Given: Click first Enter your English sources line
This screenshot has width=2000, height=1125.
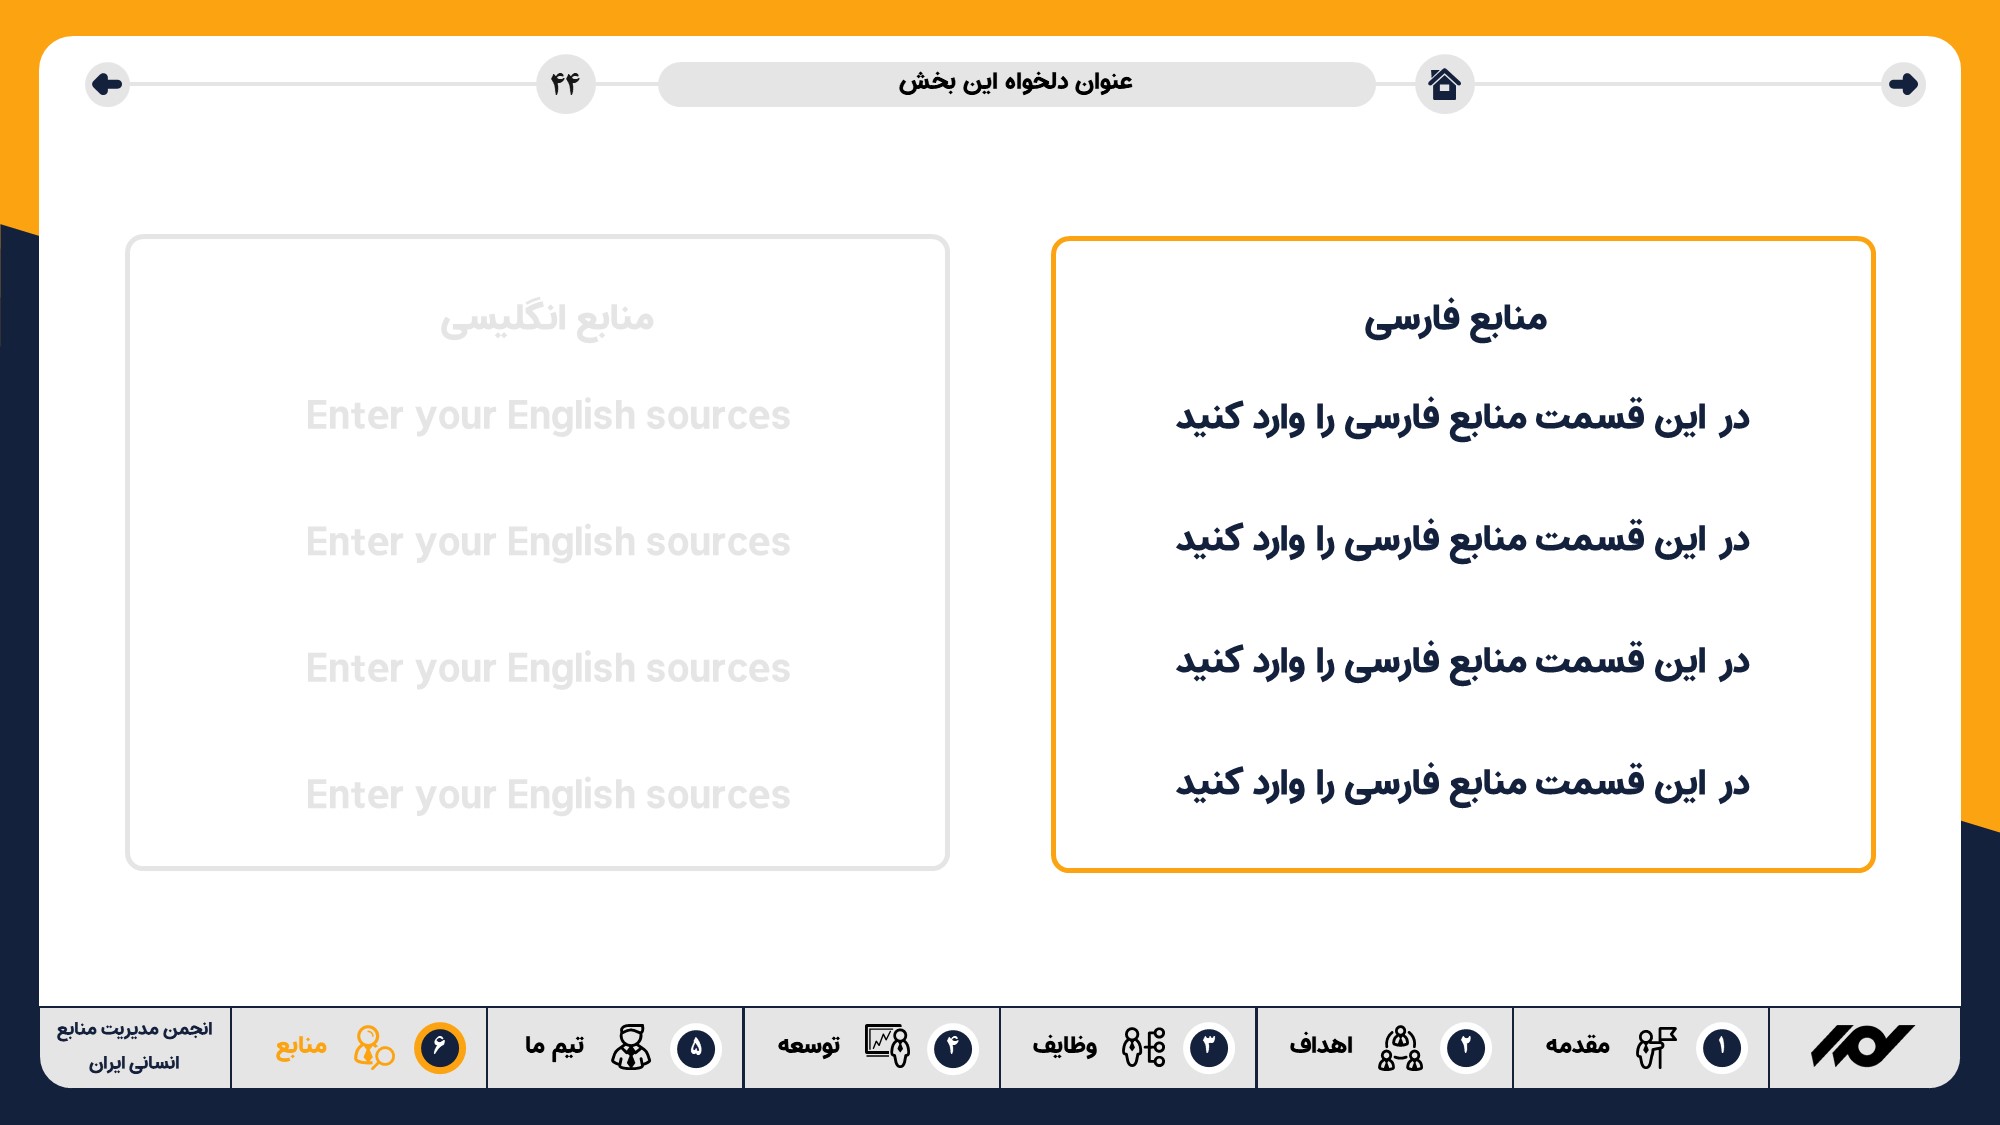Looking at the screenshot, I should [548, 416].
